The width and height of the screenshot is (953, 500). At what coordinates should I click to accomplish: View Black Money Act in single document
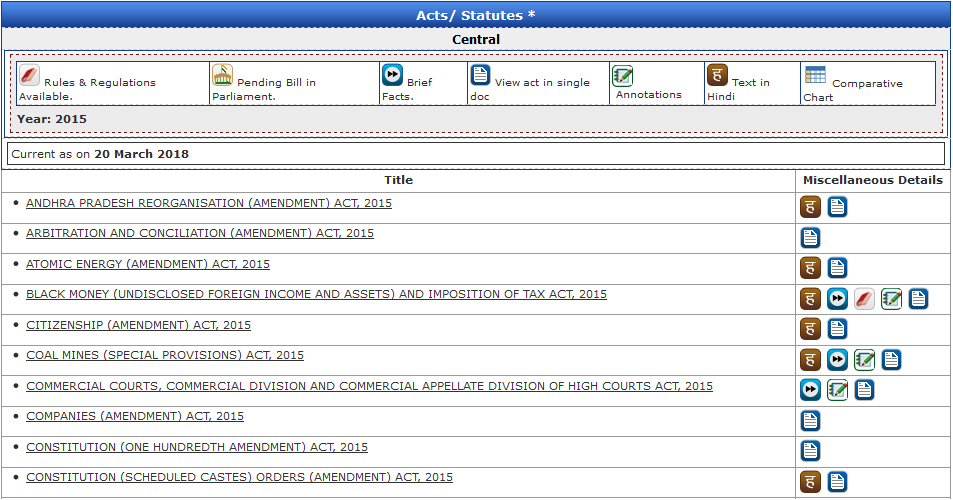pyautogui.click(x=918, y=299)
